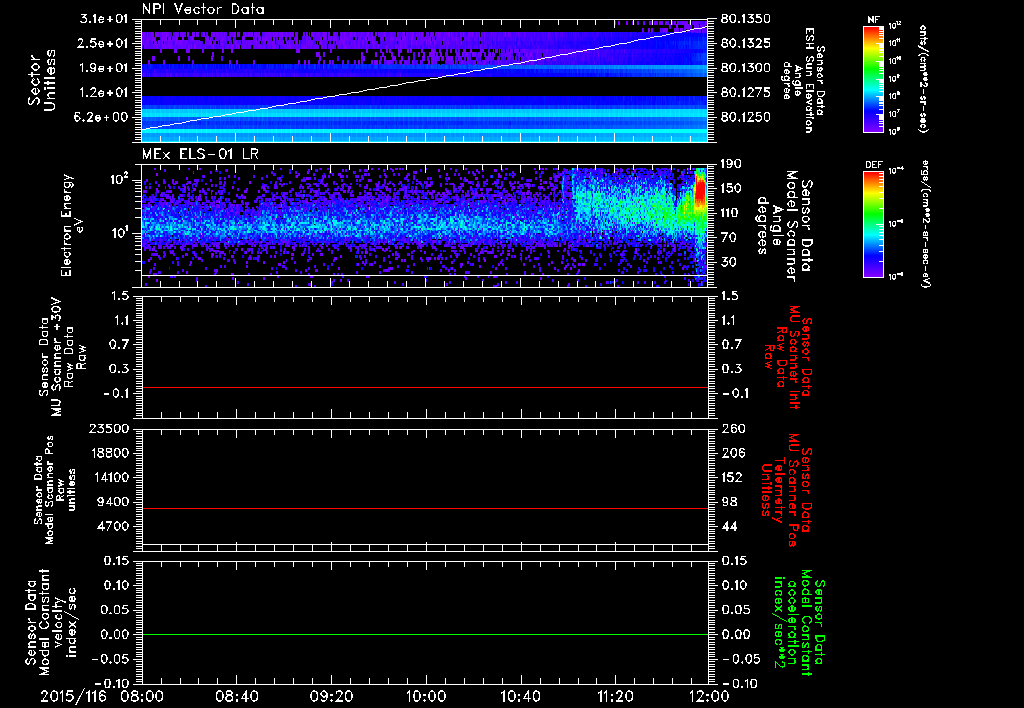
Task: Click the red line in Scanner Pos panel
Action: coord(424,508)
